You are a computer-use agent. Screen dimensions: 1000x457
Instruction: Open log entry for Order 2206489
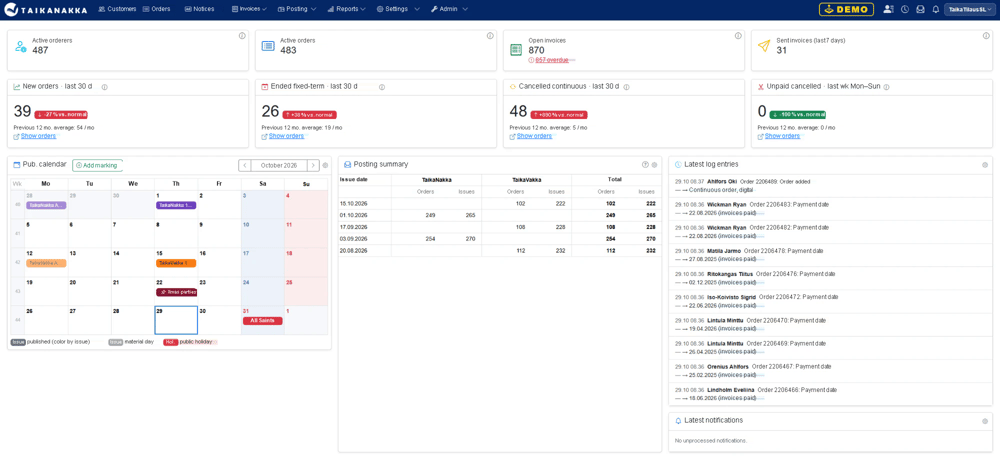pyautogui.click(x=830, y=185)
